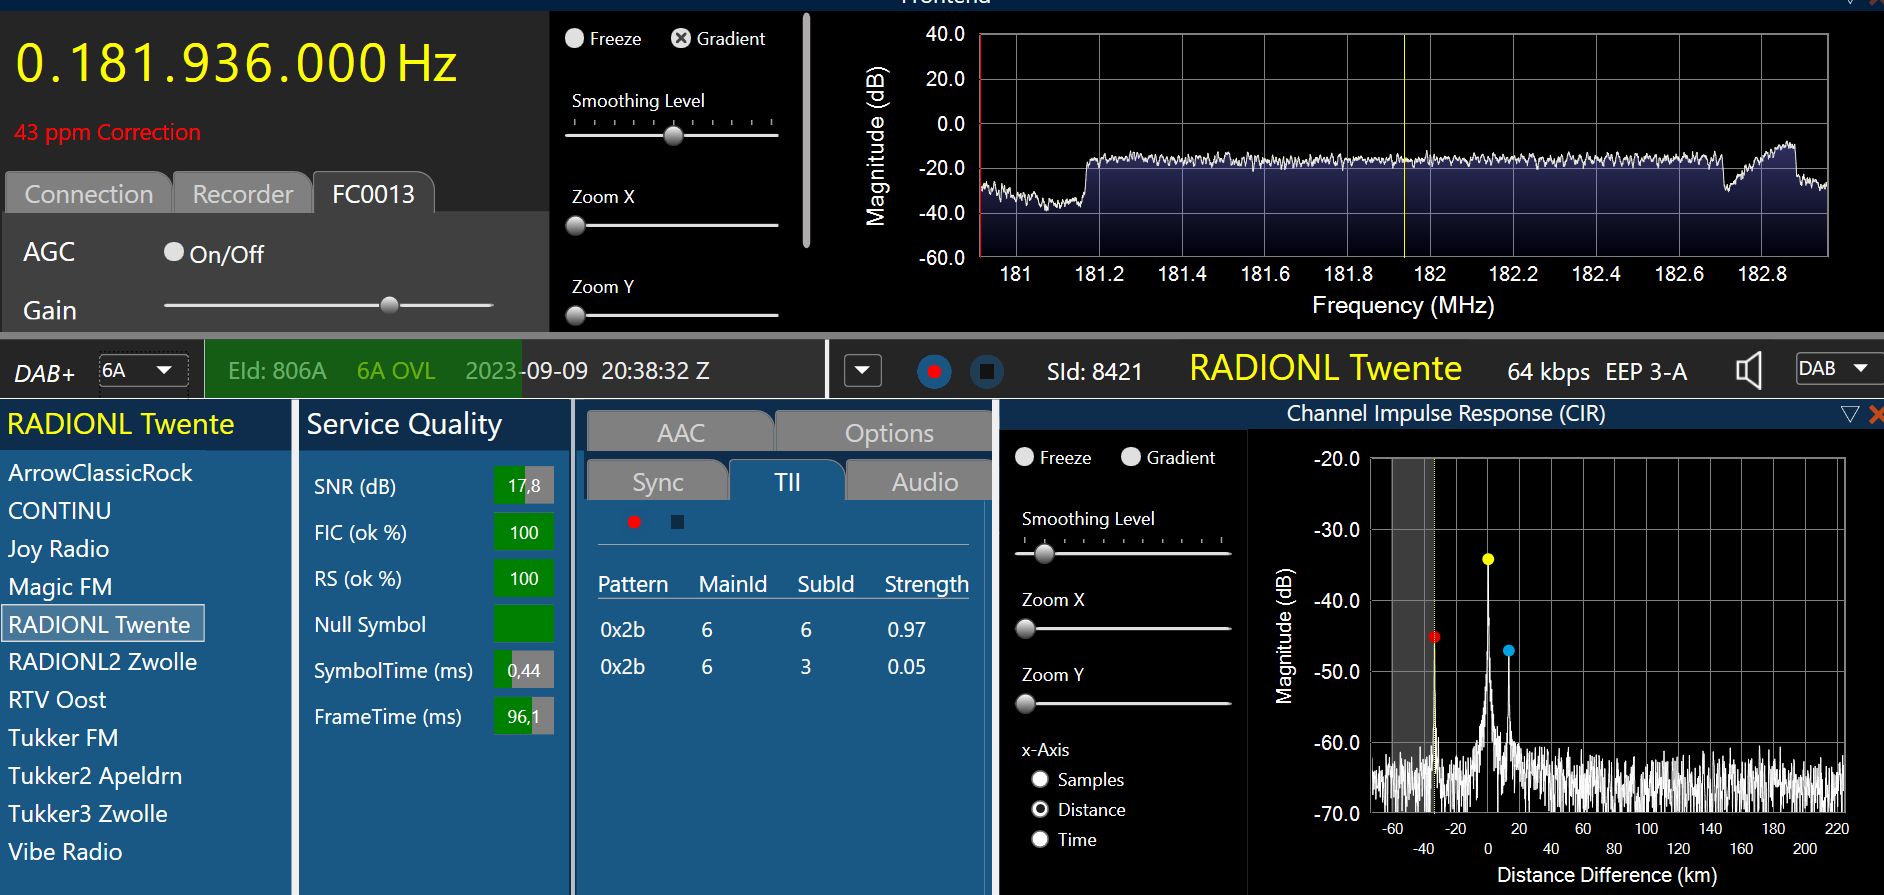1884x895 pixels.
Task: Click the red record button
Action: (934, 372)
